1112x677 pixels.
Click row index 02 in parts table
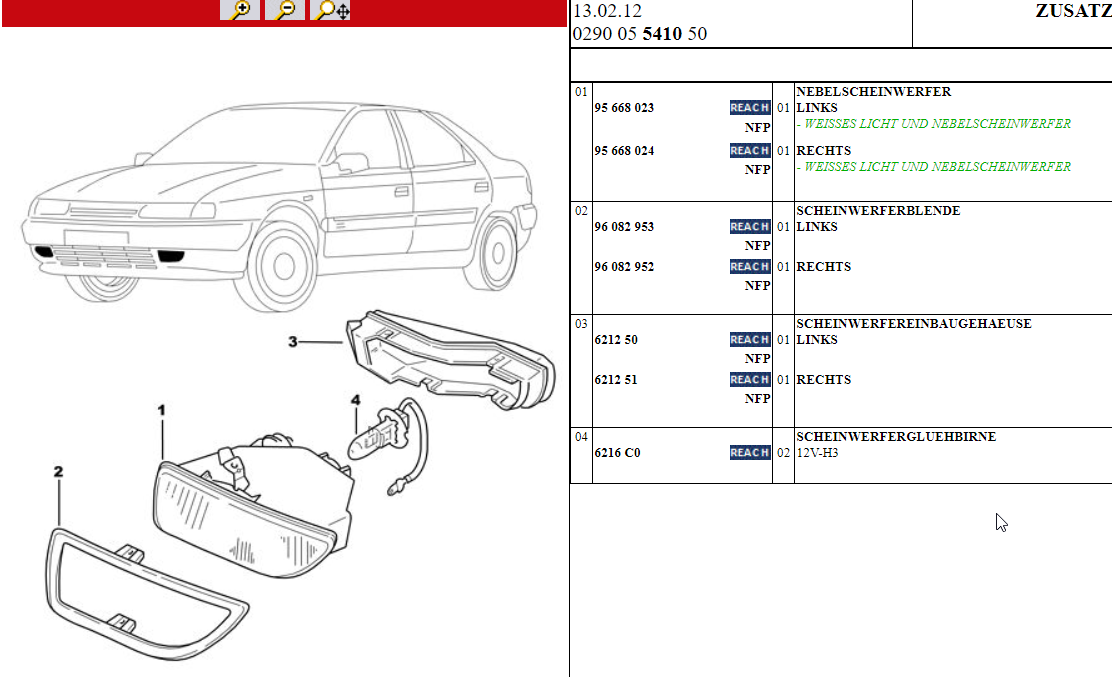click(x=581, y=211)
